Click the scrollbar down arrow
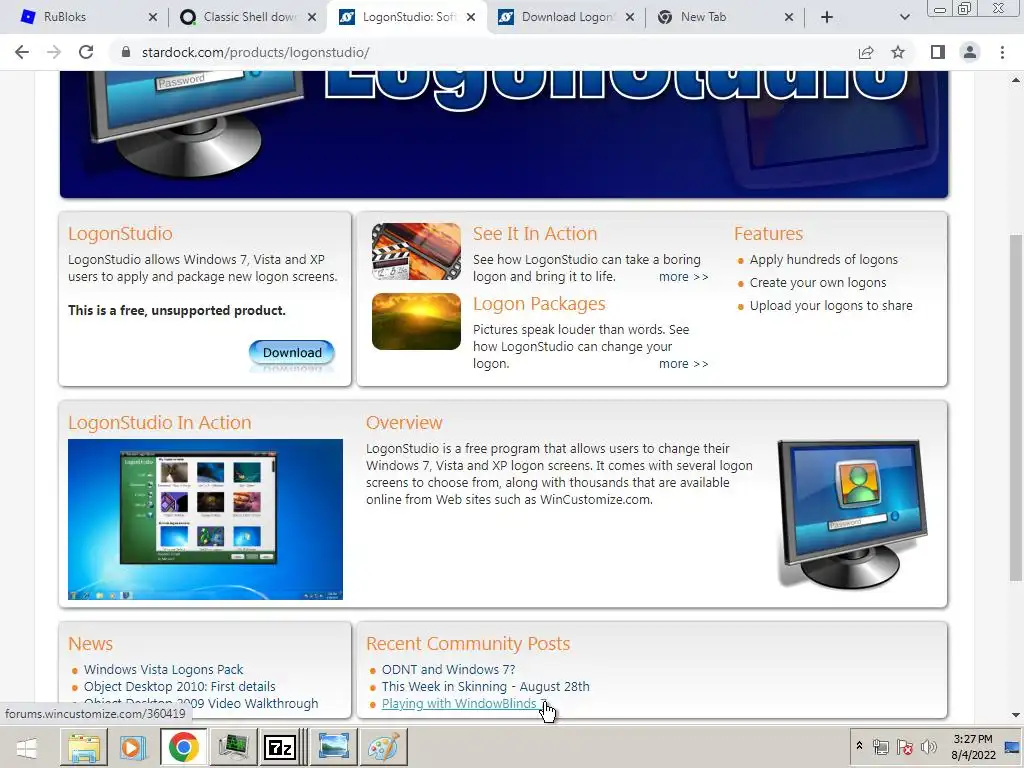 pyautogui.click(x=1016, y=715)
